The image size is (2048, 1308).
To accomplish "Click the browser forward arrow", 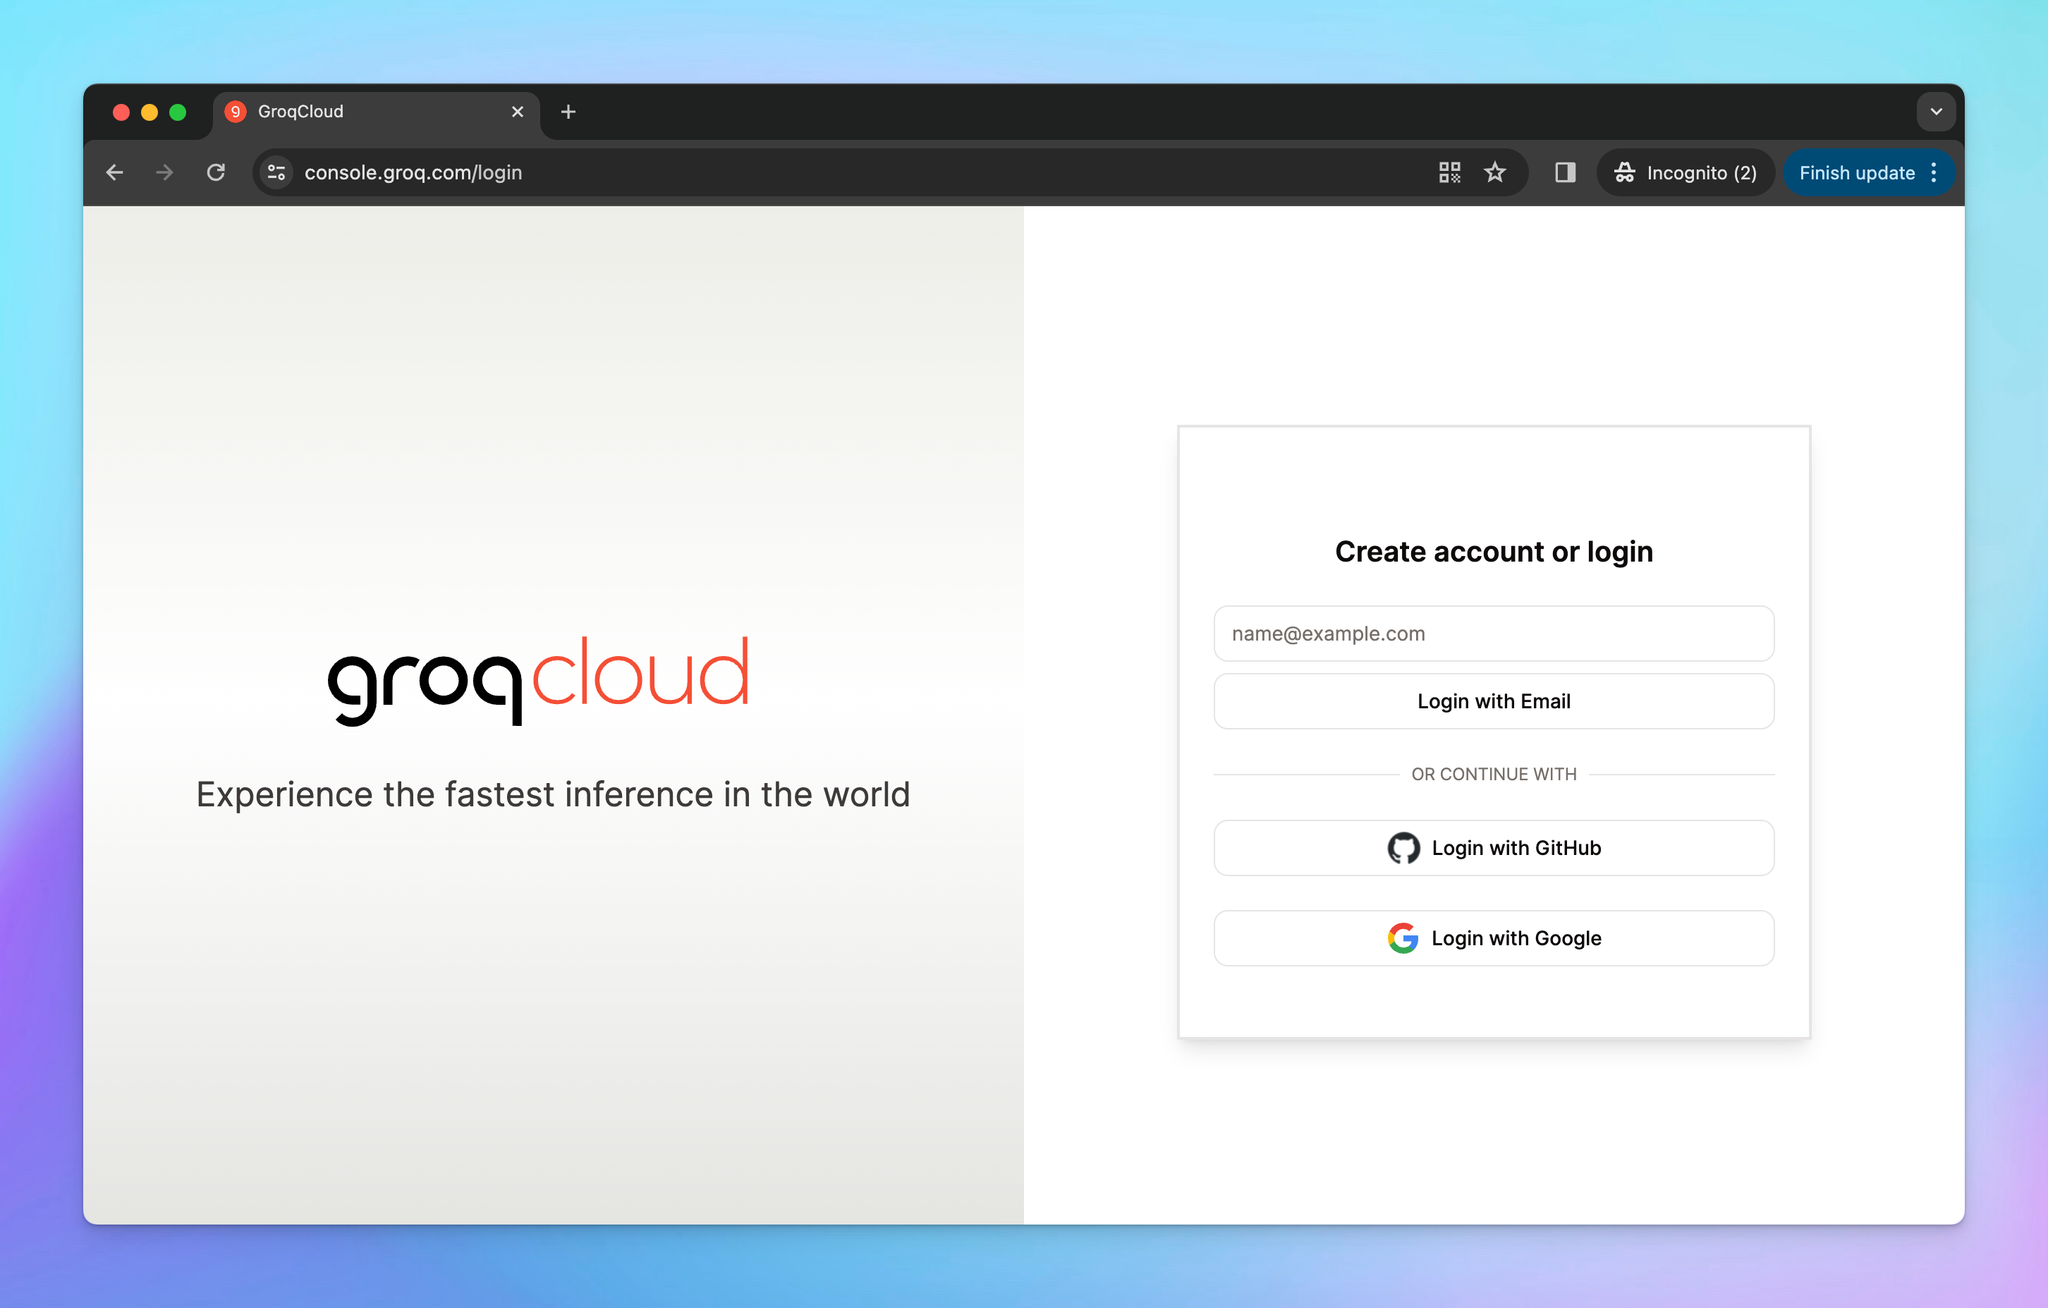I will pyautogui.click(x=165, y=173).
